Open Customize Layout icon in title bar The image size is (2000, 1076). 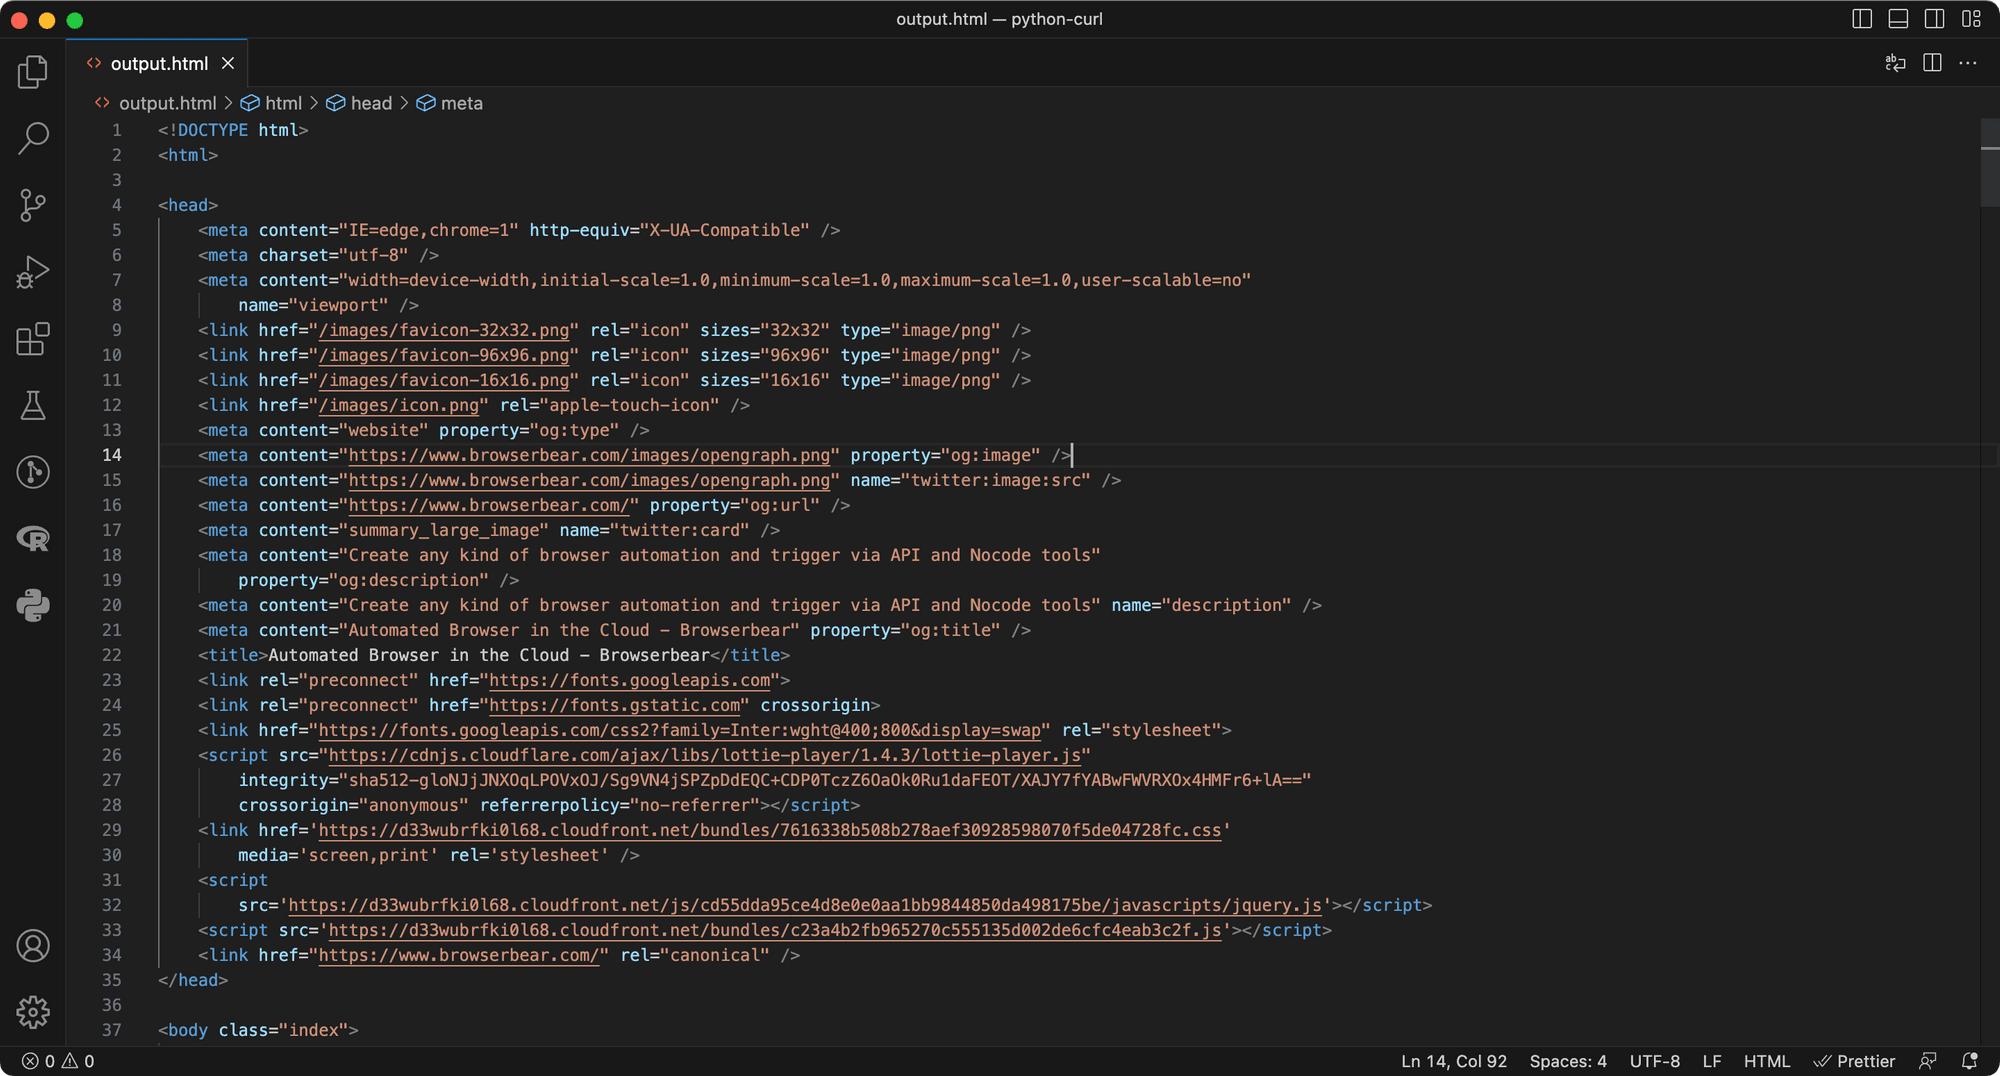click(1971, 19)
